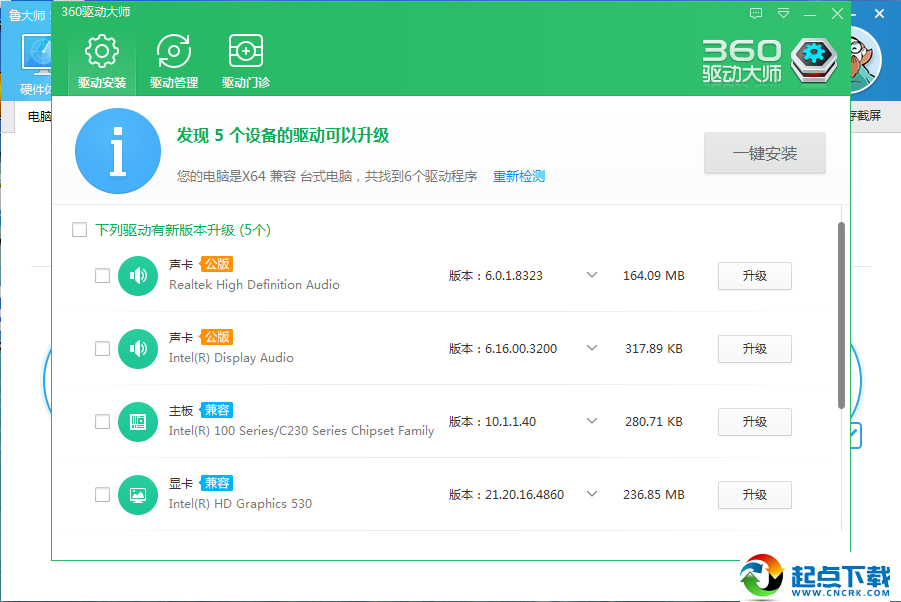The height and width of the screenshot is (602, 901).
Task: Select all drivers with 下列驱动有新版本升级 checkbox
Action: coord(80,230)
